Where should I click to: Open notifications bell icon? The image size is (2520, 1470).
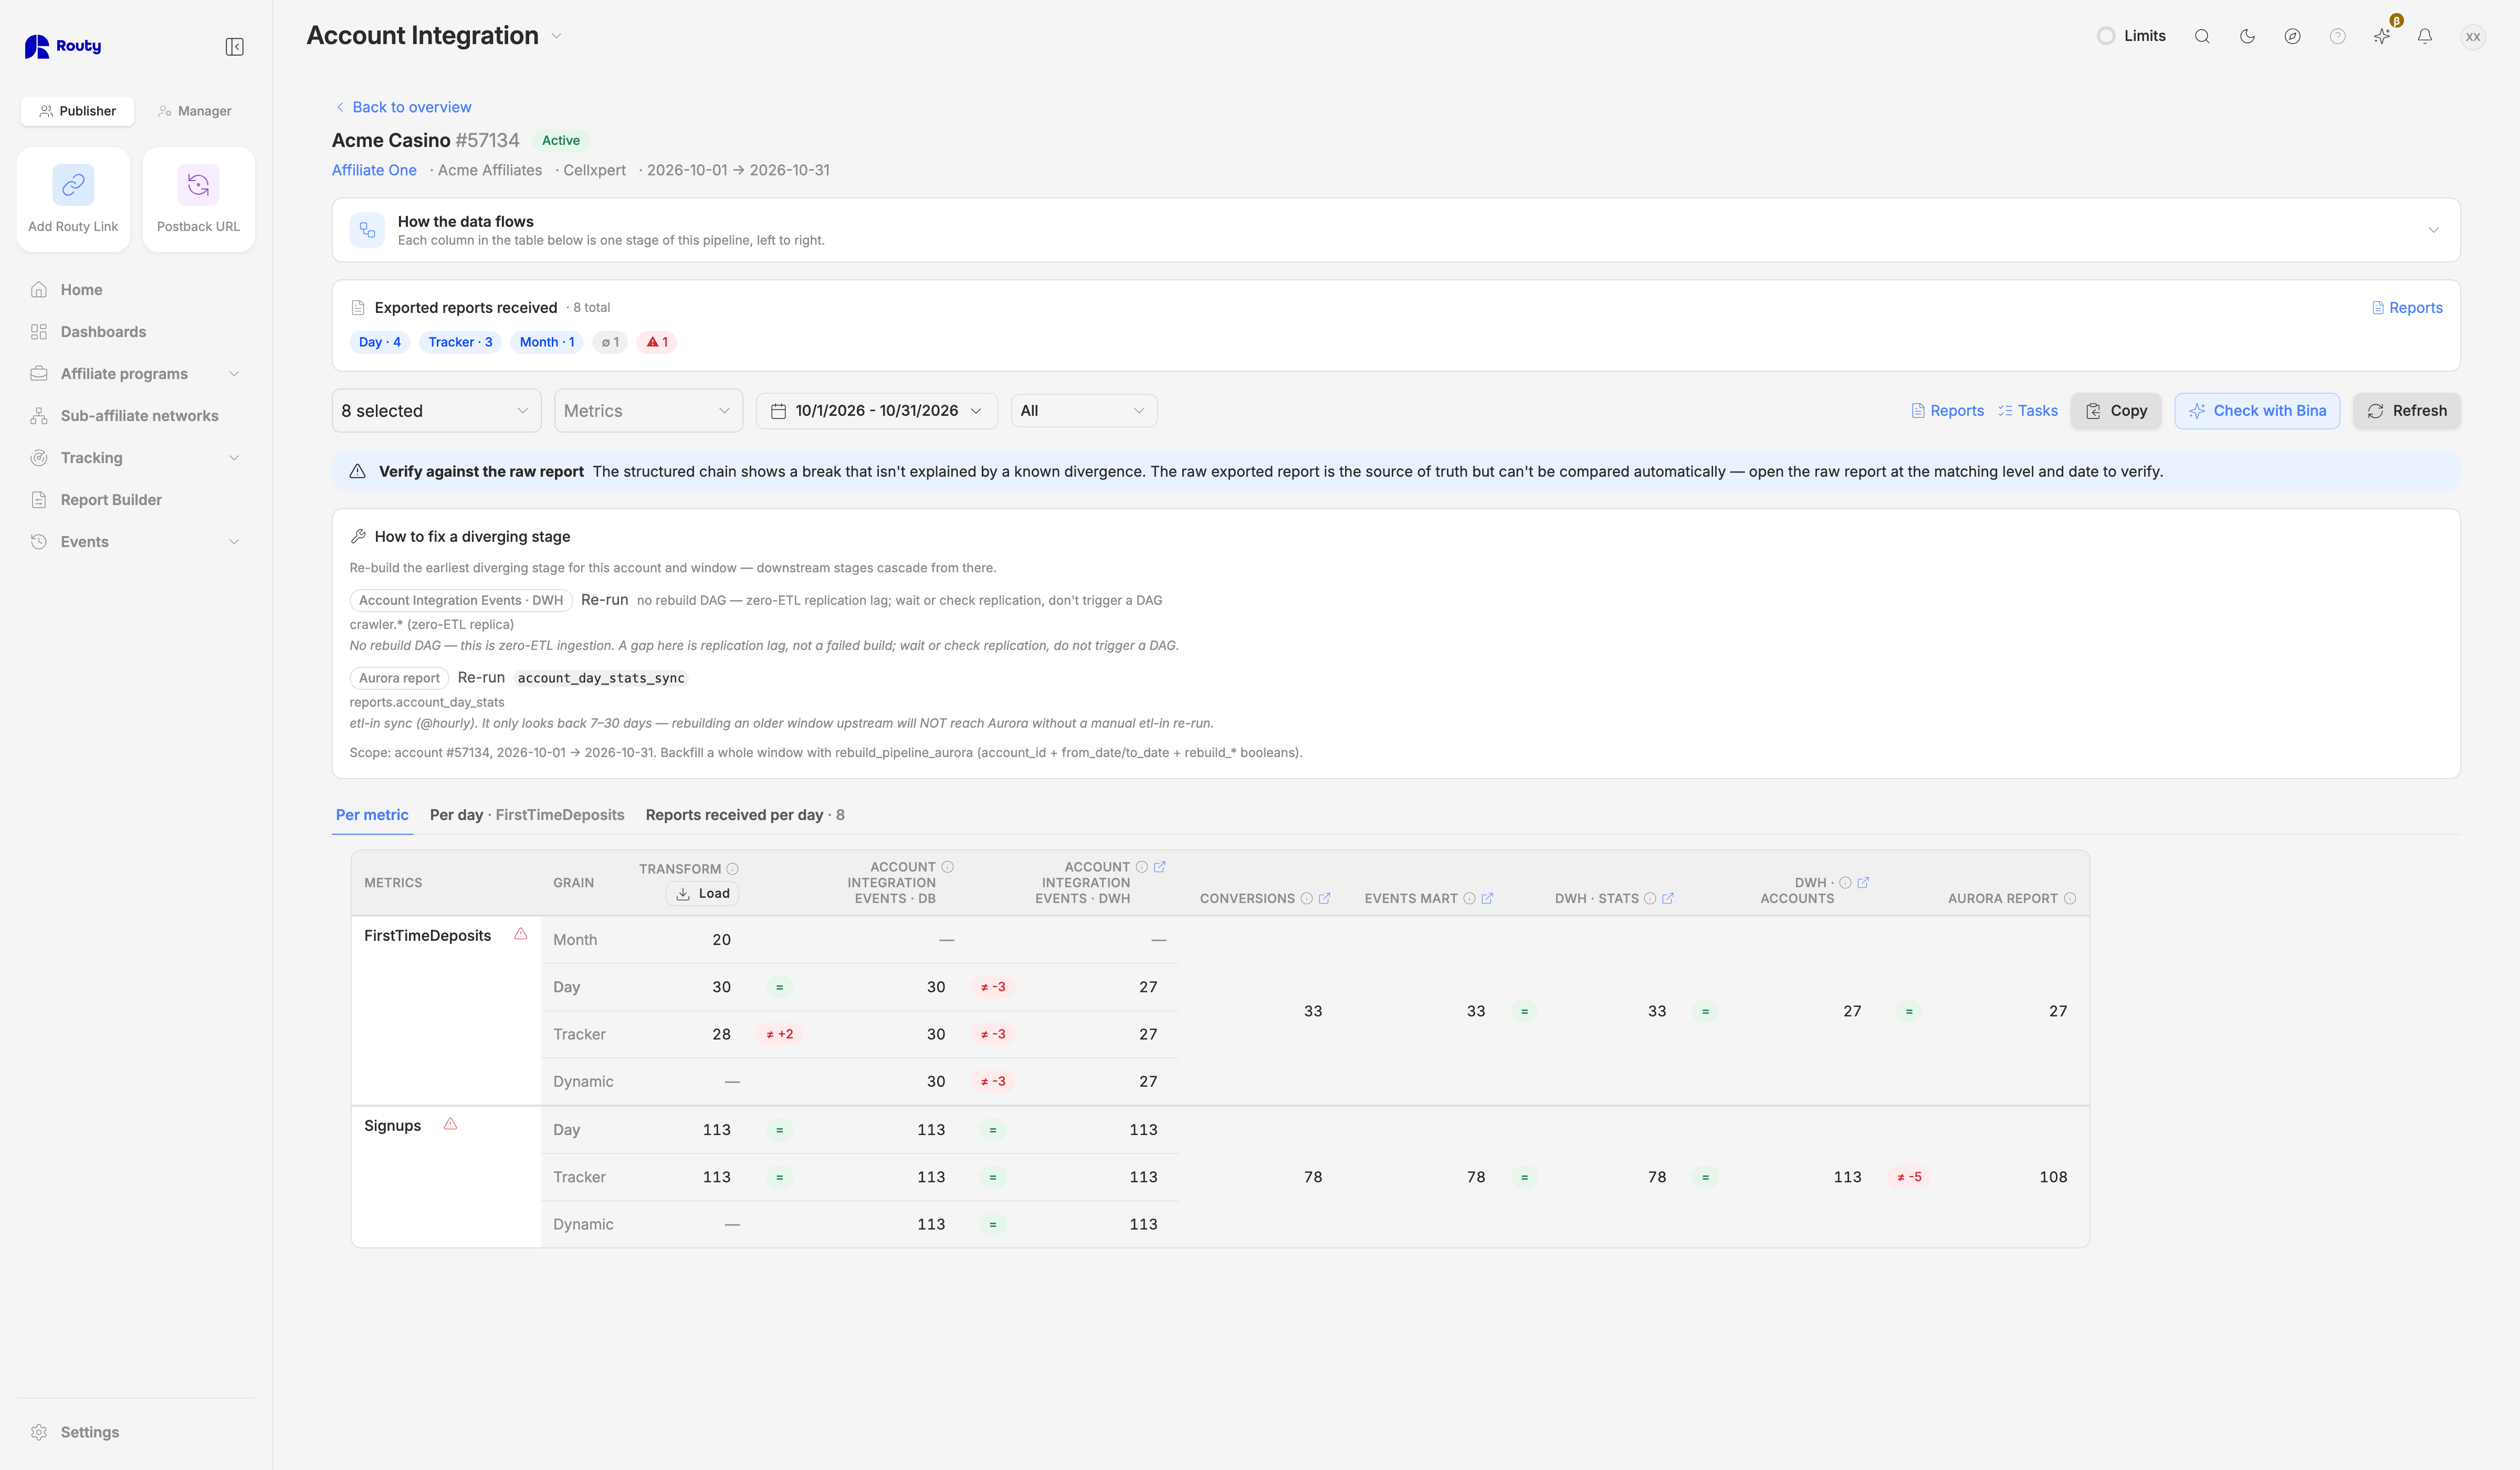pyautogui.click(x=2425, y=36)
